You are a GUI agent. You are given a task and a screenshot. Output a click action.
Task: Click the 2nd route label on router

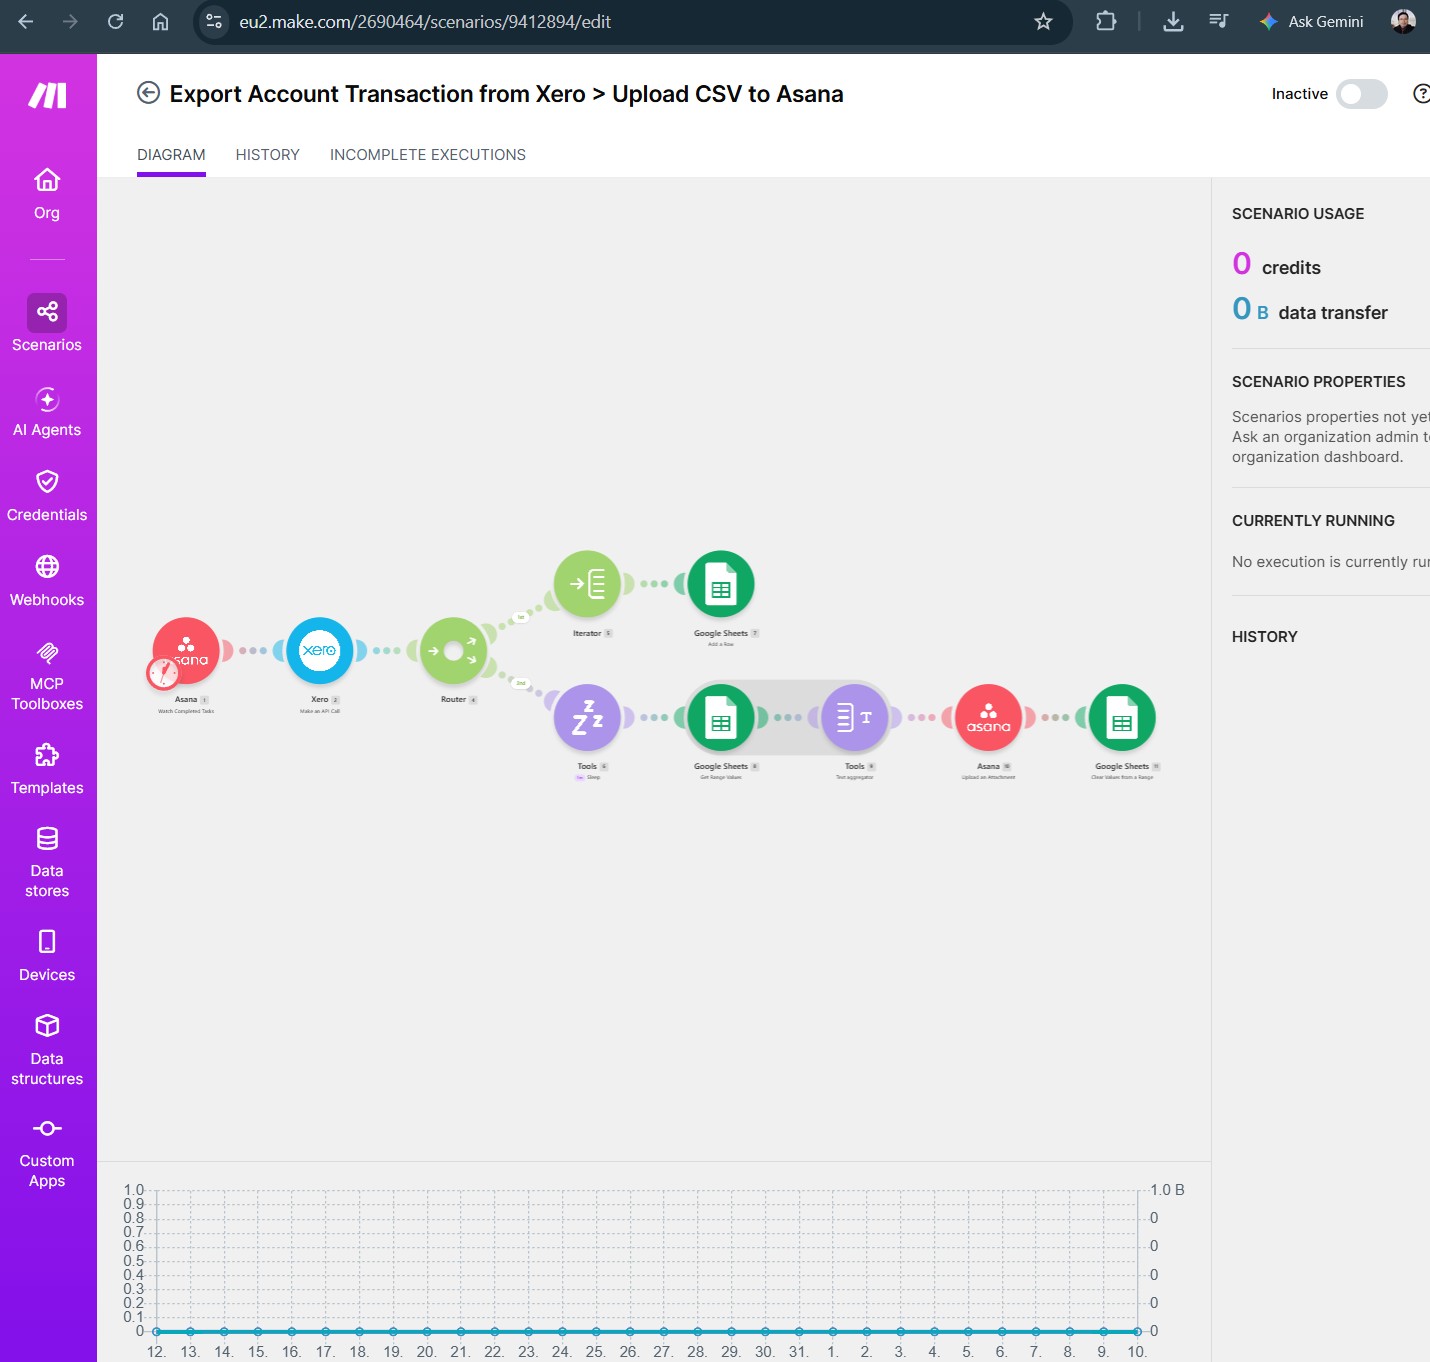(521, 683)
